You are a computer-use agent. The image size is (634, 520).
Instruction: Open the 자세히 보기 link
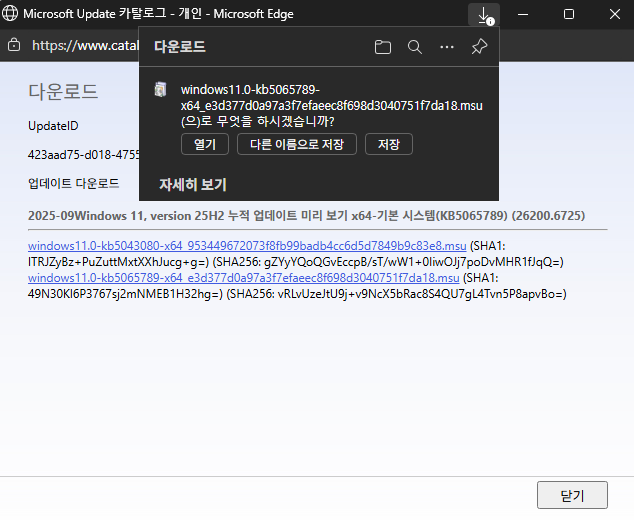pyautogui.click(x=193, y=184)
